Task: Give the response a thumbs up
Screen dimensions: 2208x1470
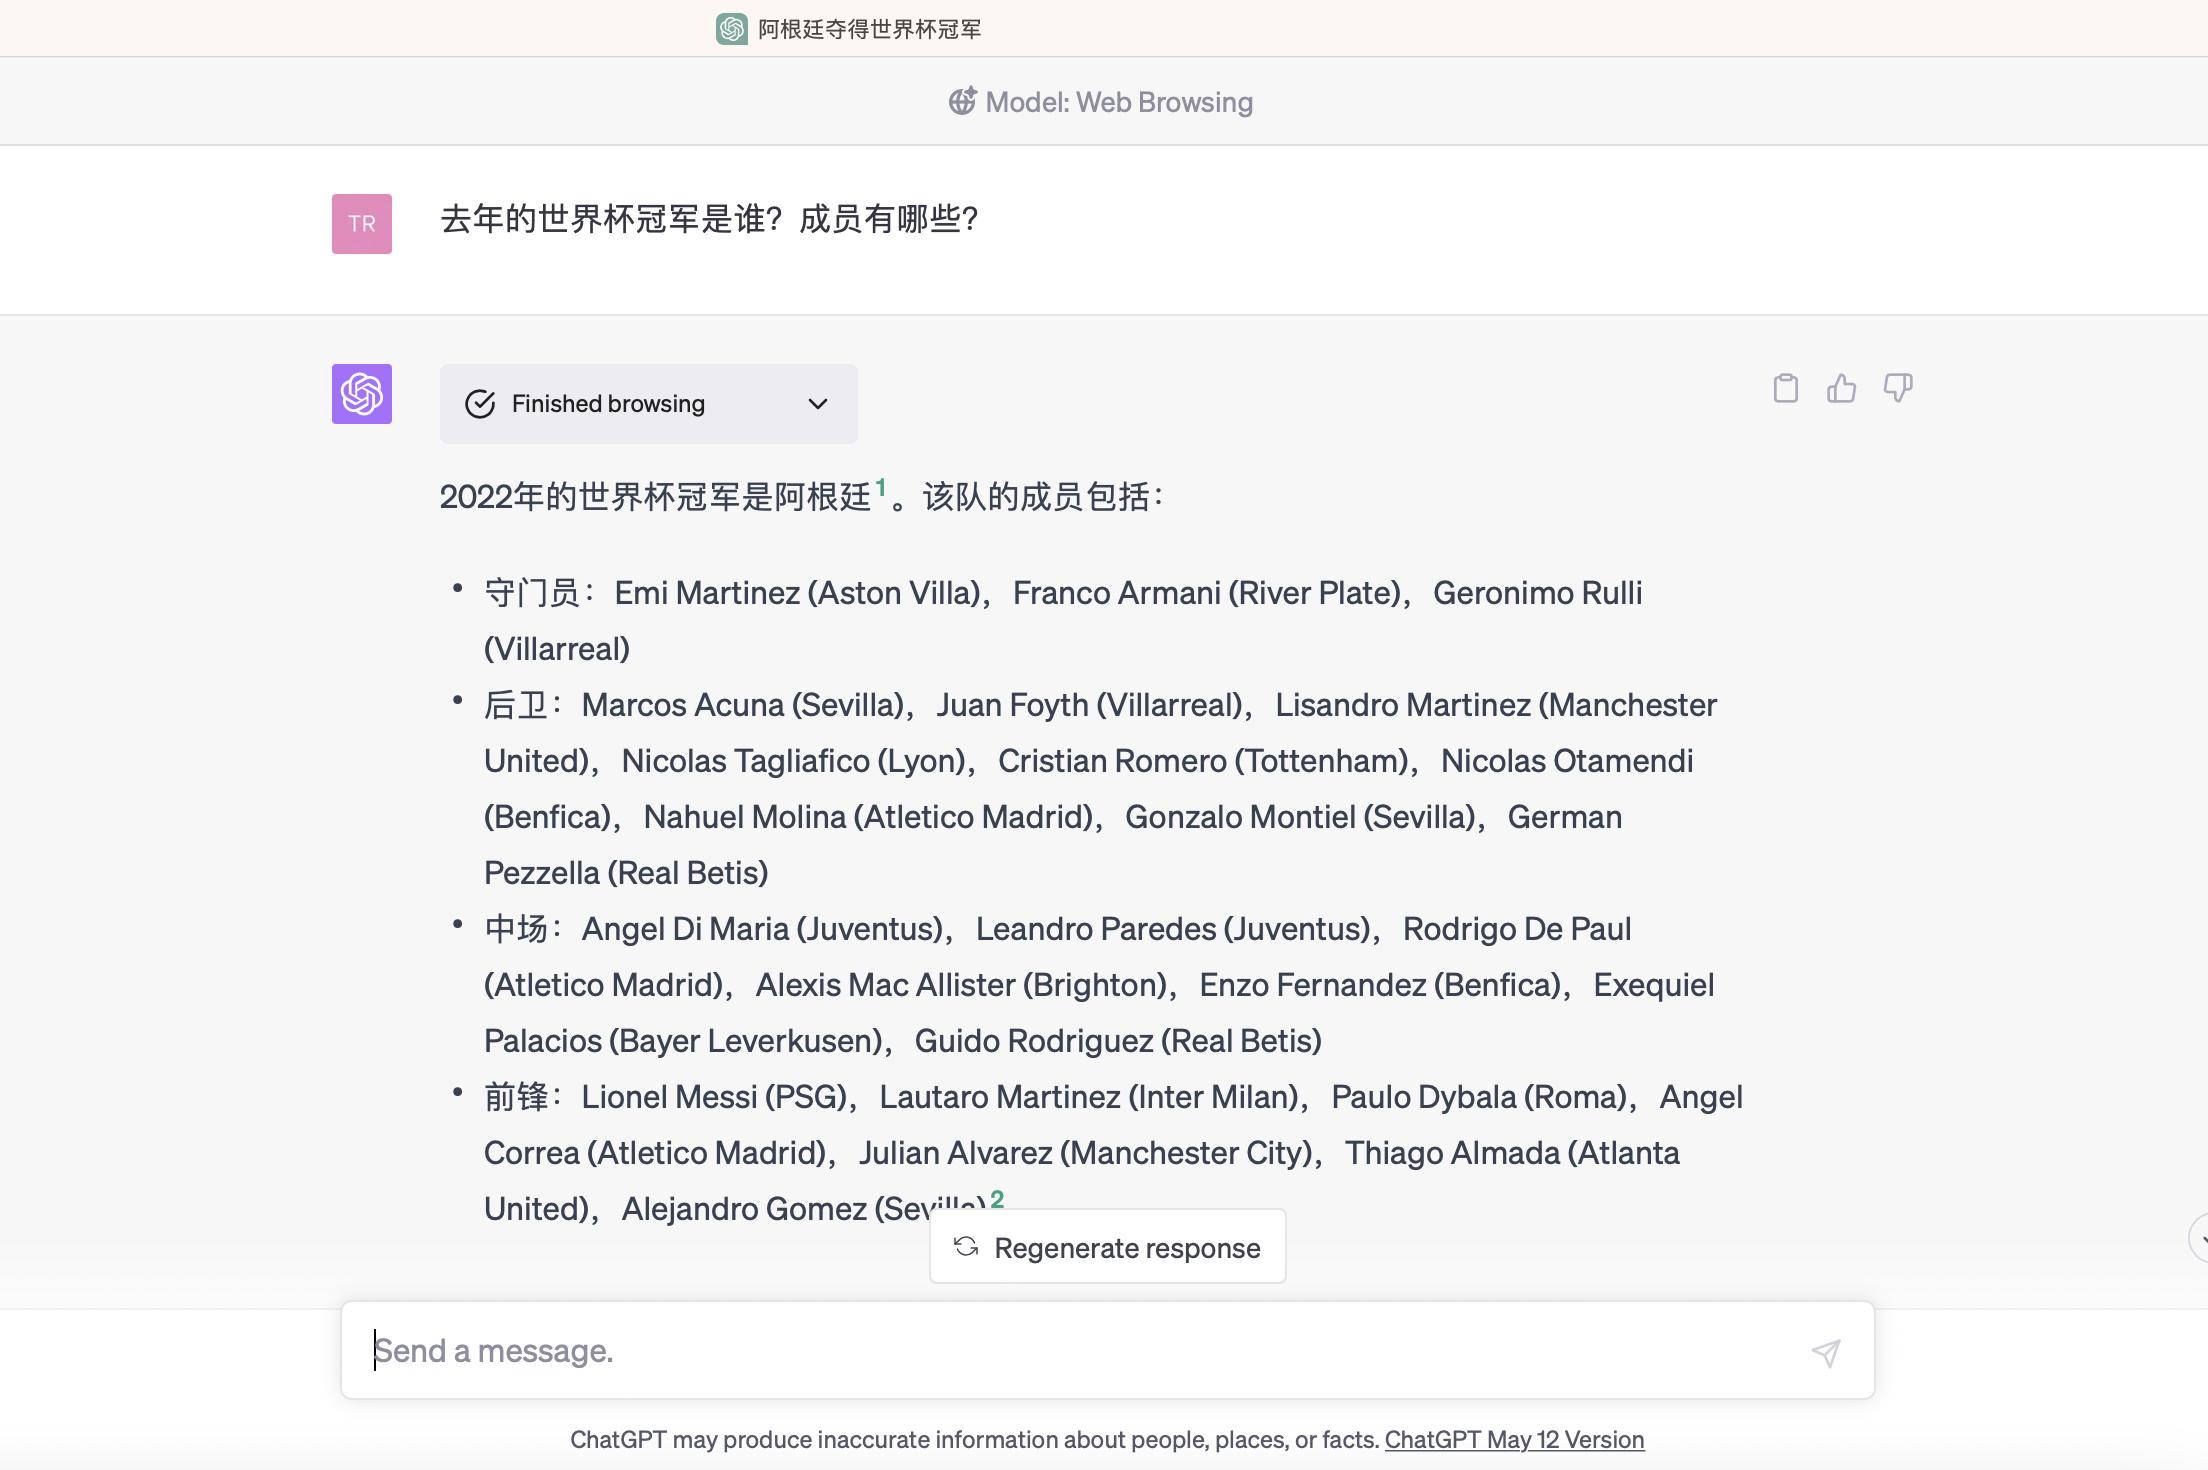Action: pos(1841,388)
